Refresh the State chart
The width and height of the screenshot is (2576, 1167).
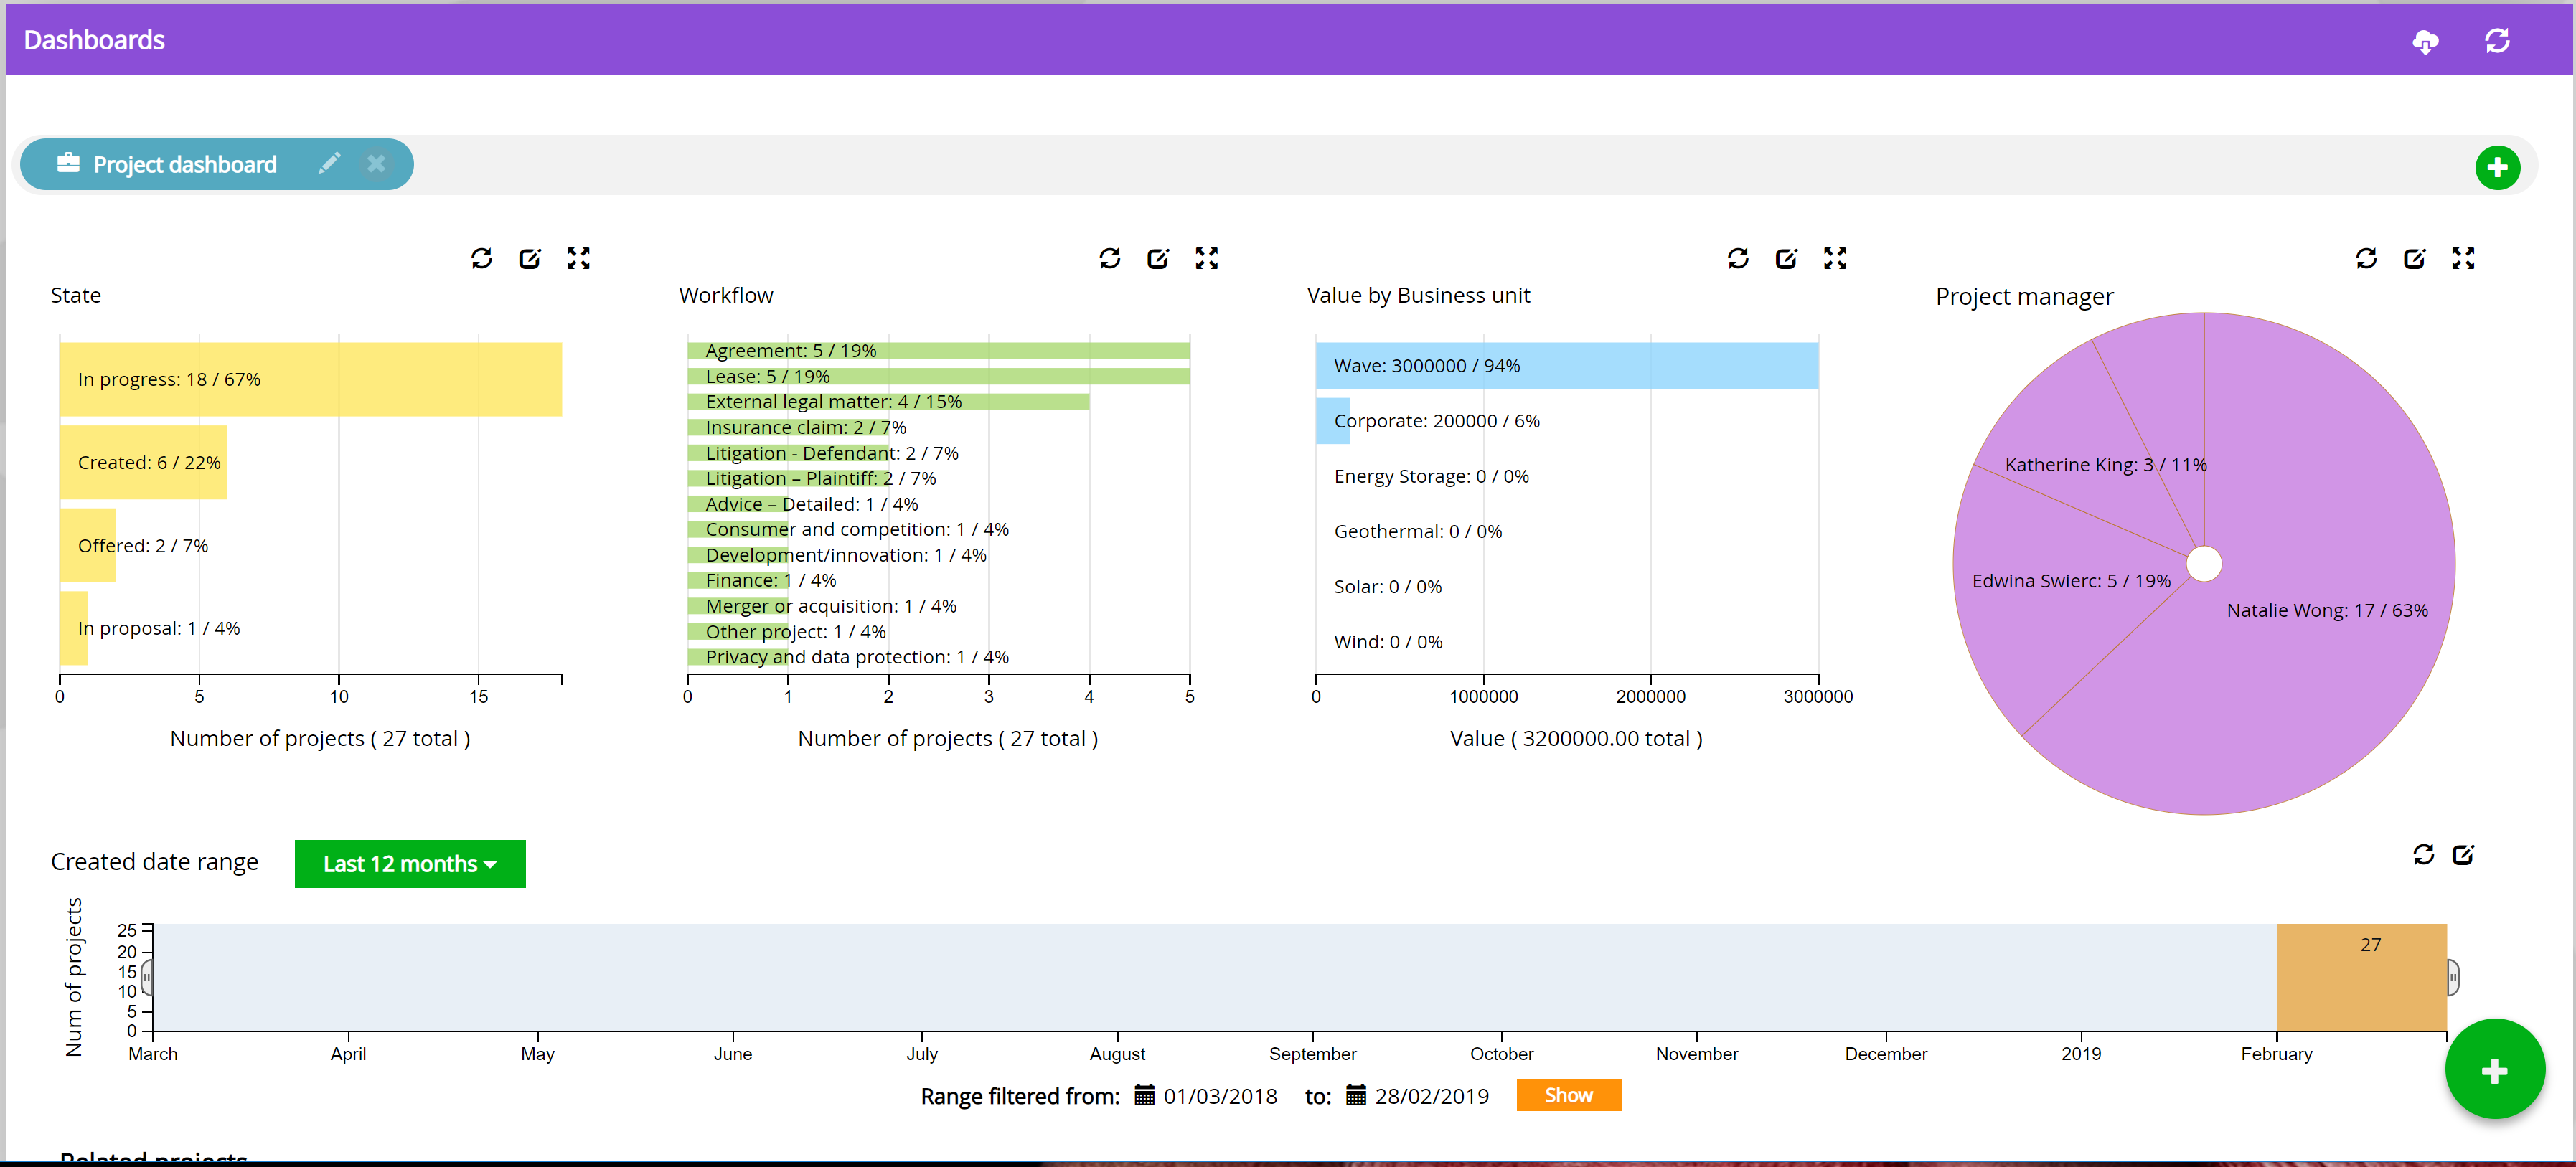point(481,258)
